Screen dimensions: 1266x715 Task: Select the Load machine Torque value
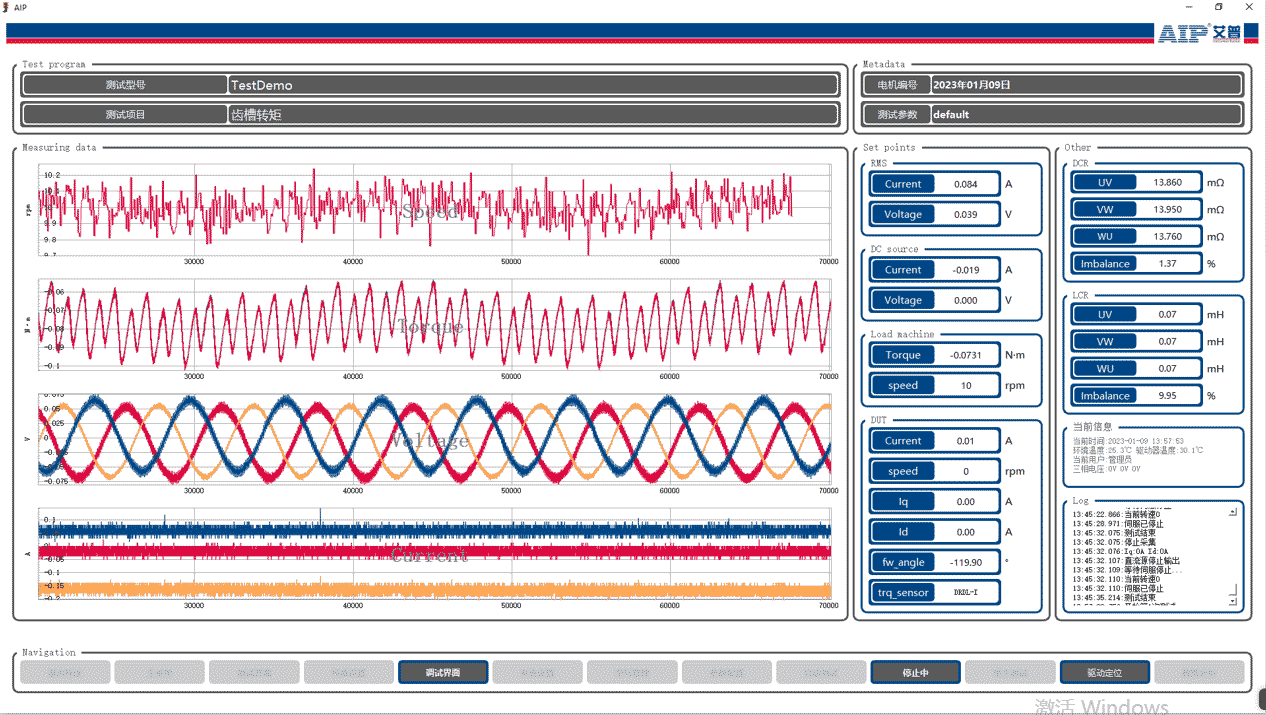click(x=965, y=355)
